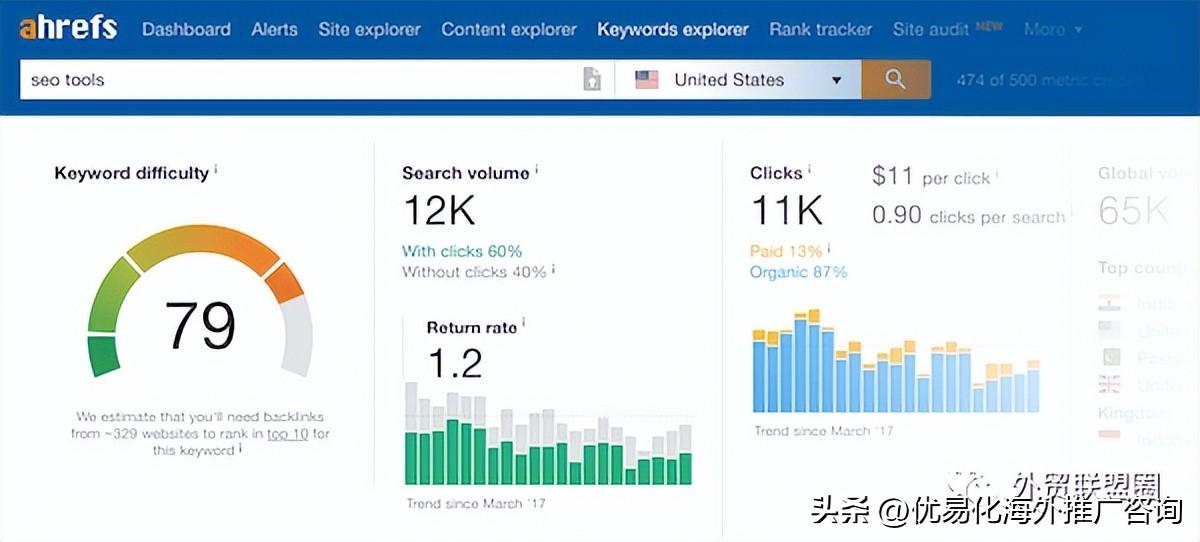Go to Rank tracker

820,29
